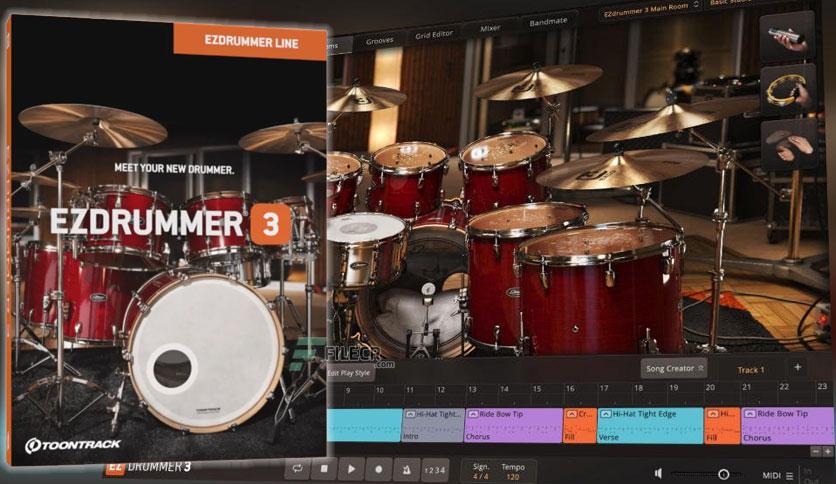The width and height of the screenshot is (836, 484).
Task: Open dropdown arrow on first Chorus Ride Bow Tip block
Action: point(473,414)
